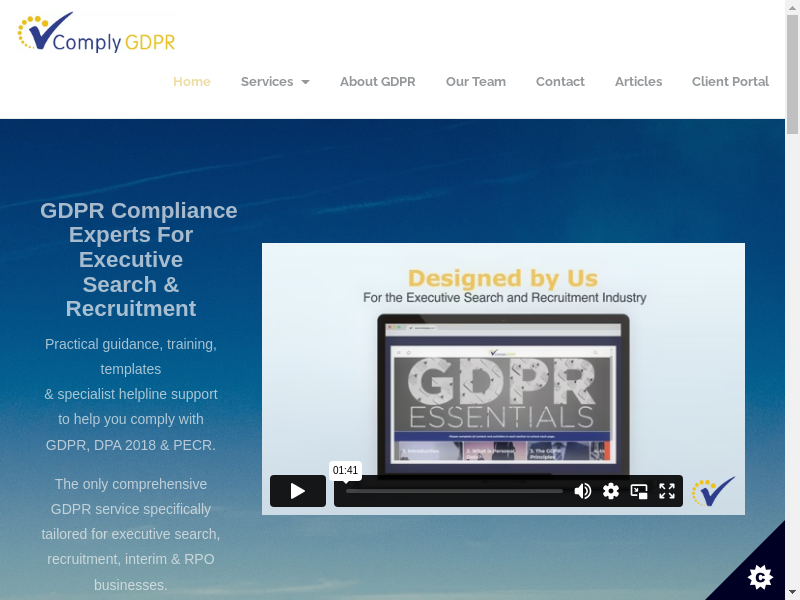Image resolution: width=800 pixels, height=600 pixels.
Task: Click the GDPR Compliance Experts heading
Action: (x=138, y=259)
